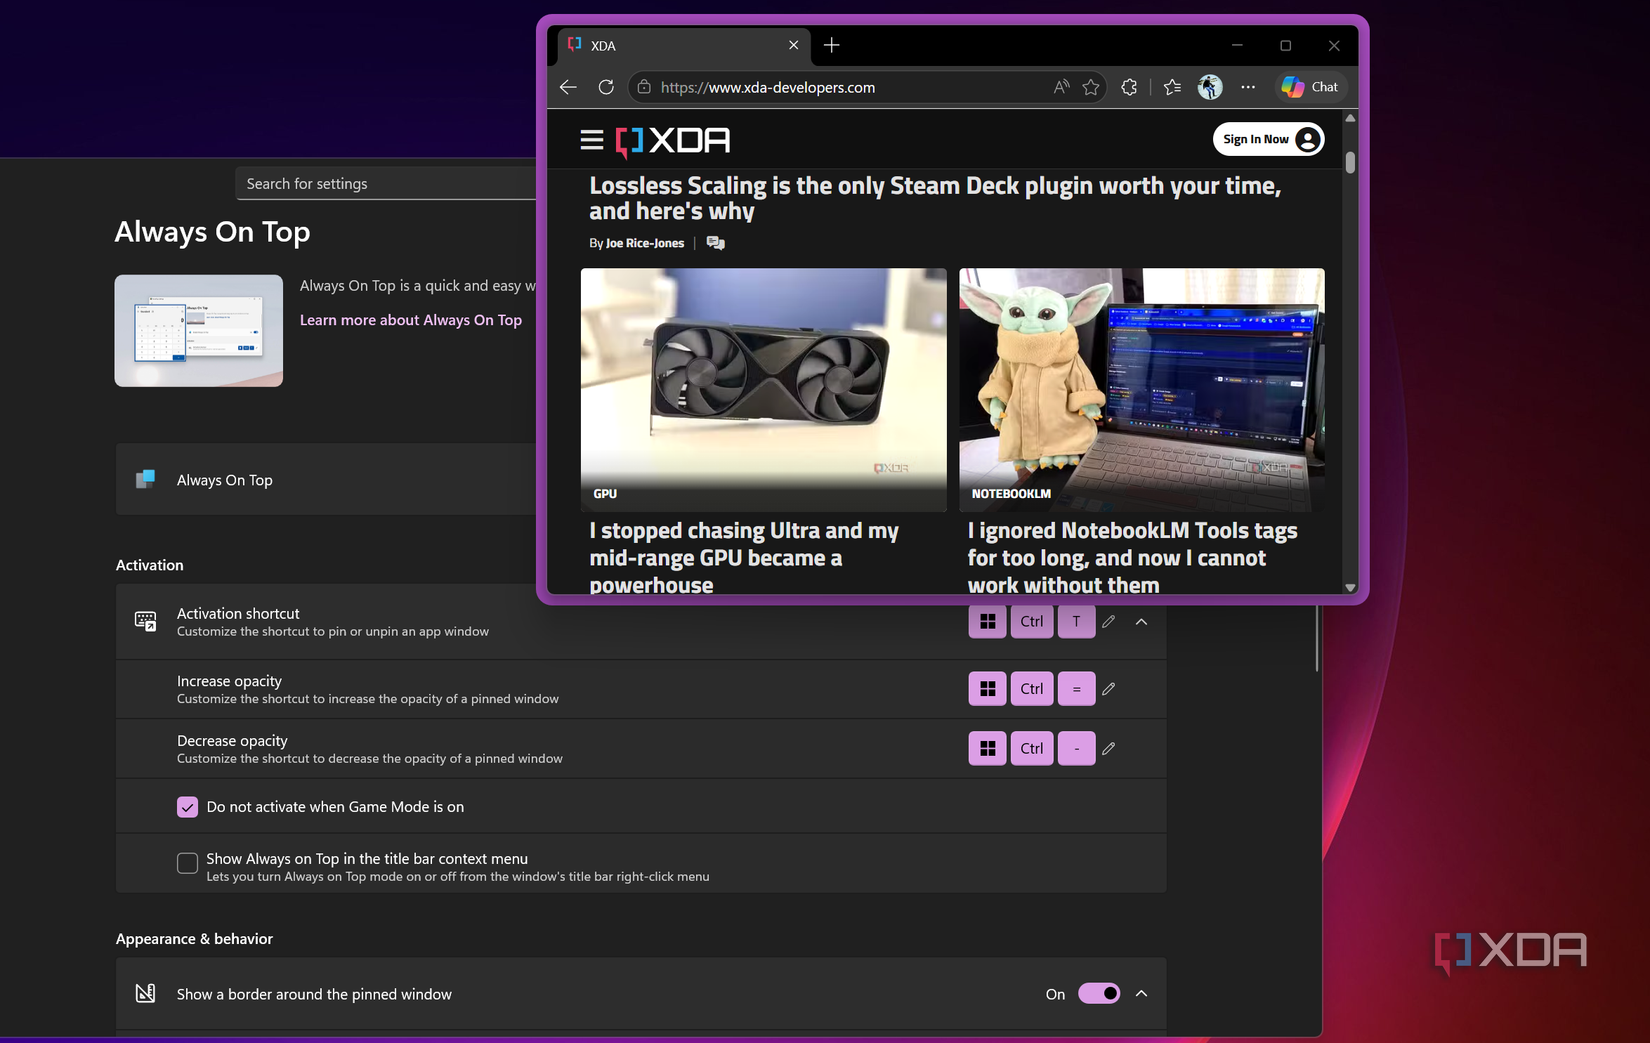This screenshot has width=1650, height=1043.
Task: Click the Always On Top preview image
Action: pyautogui.click(x=199, y=331)
